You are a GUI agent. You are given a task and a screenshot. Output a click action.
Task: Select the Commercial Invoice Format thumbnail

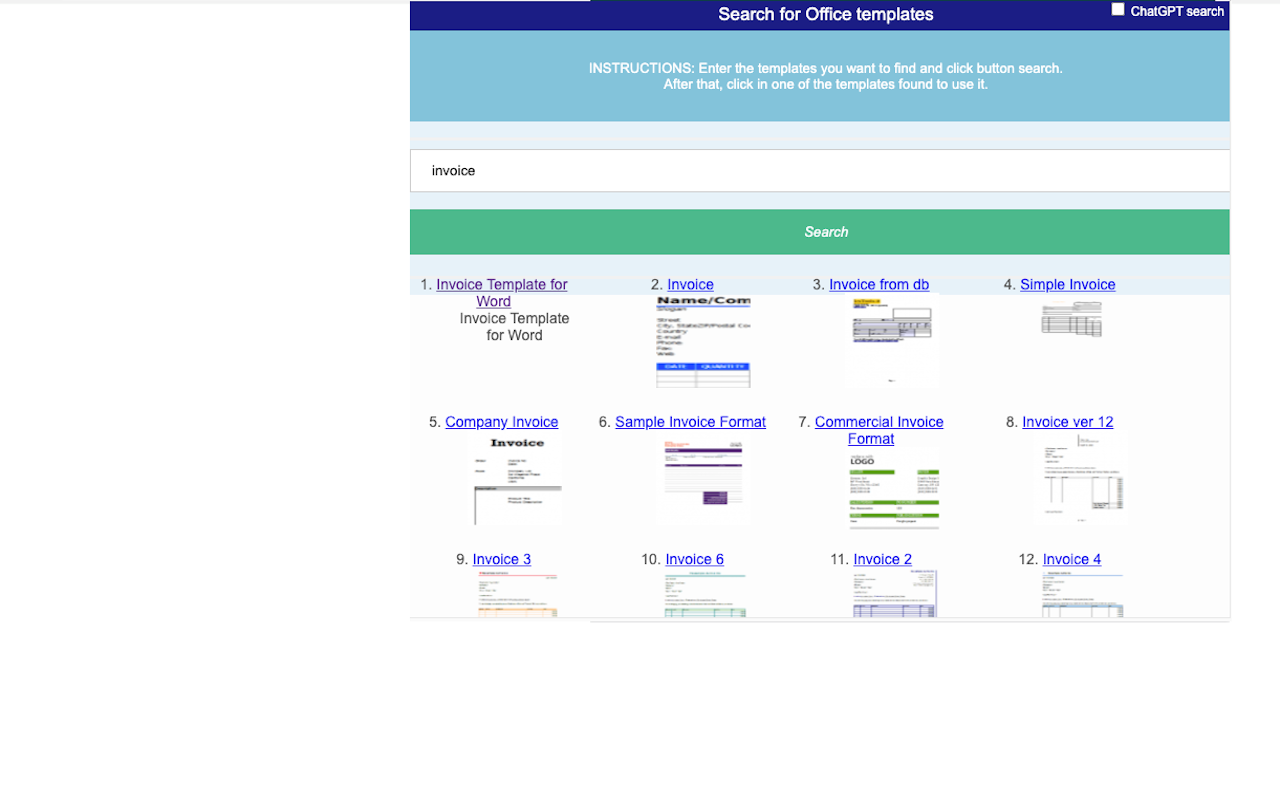click(x=894, y=488)
